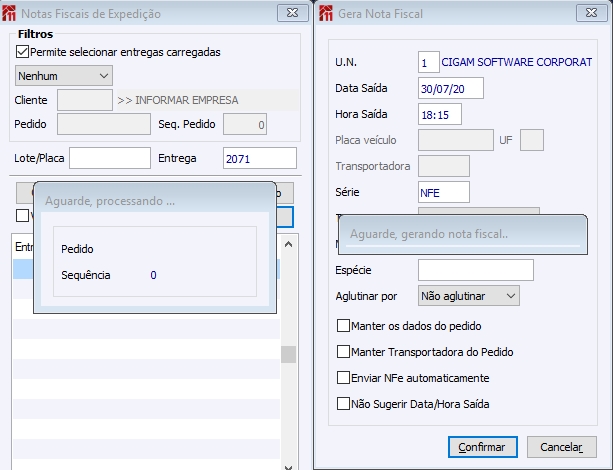Uncheck Permite selecionar entregas carregadas
This screenshot has width=613, height=470.
click(22, 52)
